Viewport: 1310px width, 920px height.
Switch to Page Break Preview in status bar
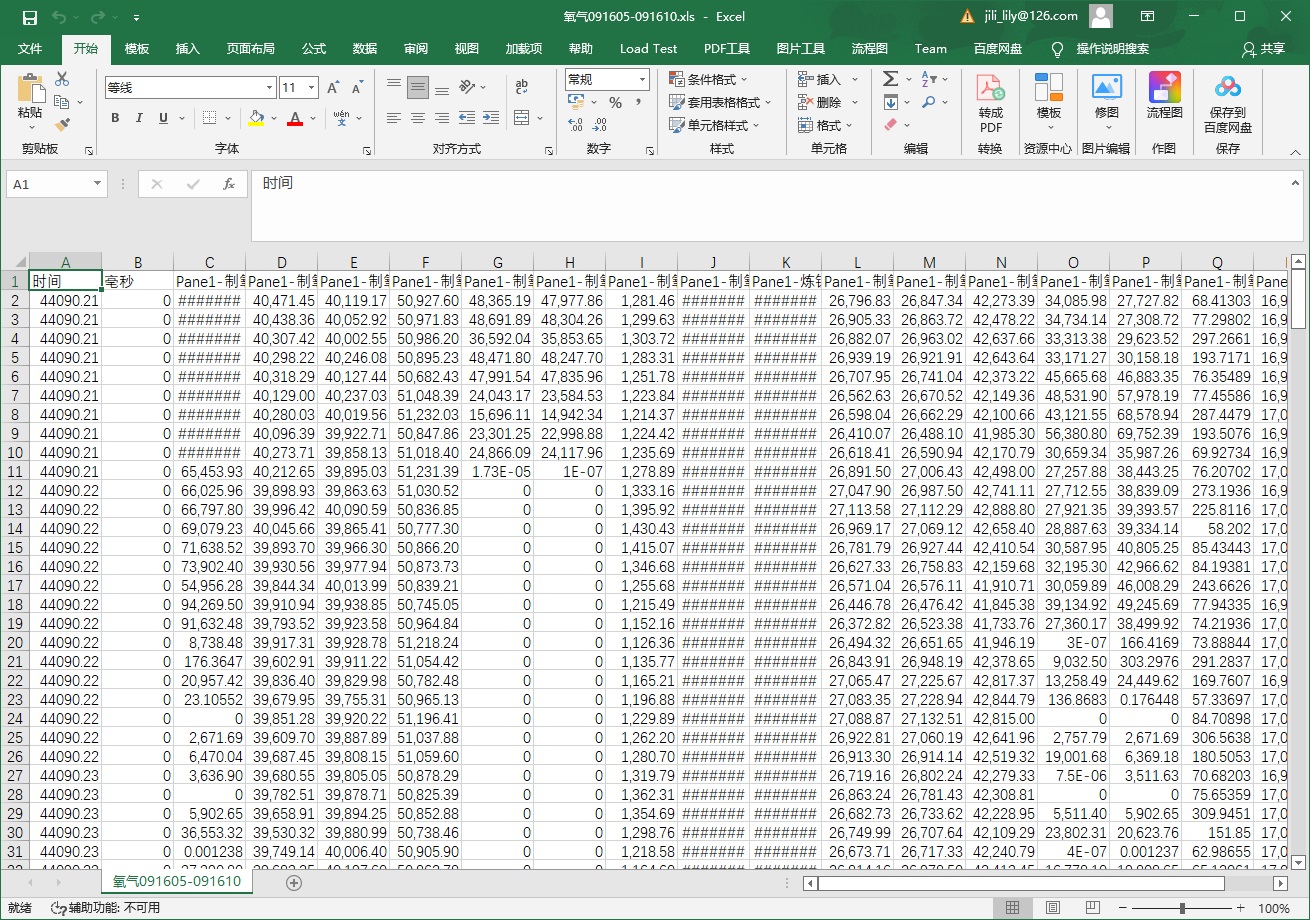(x=1093, y=908)
